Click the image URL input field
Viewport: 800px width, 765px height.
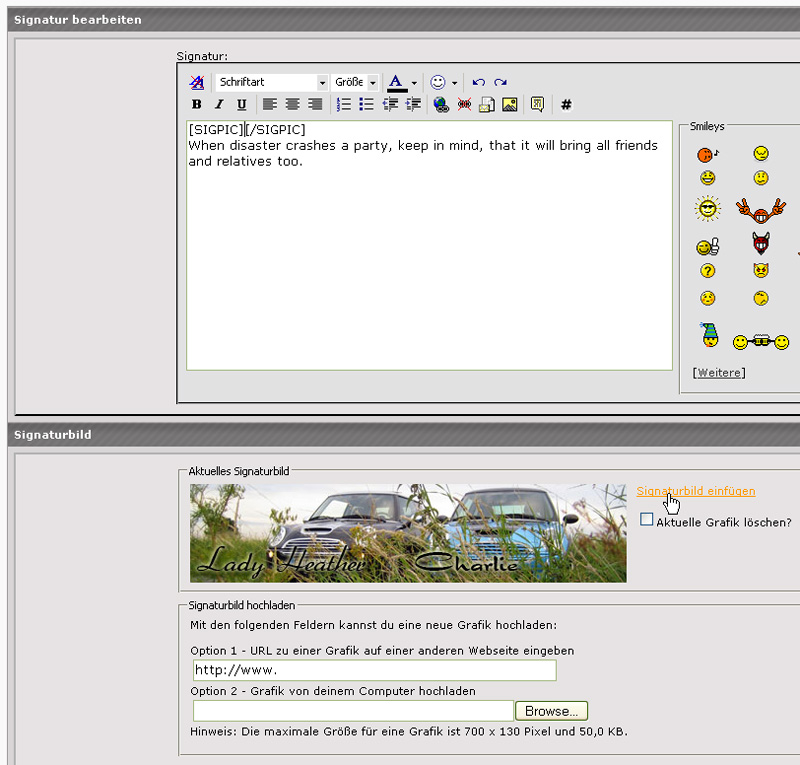[x=374, y=670]
